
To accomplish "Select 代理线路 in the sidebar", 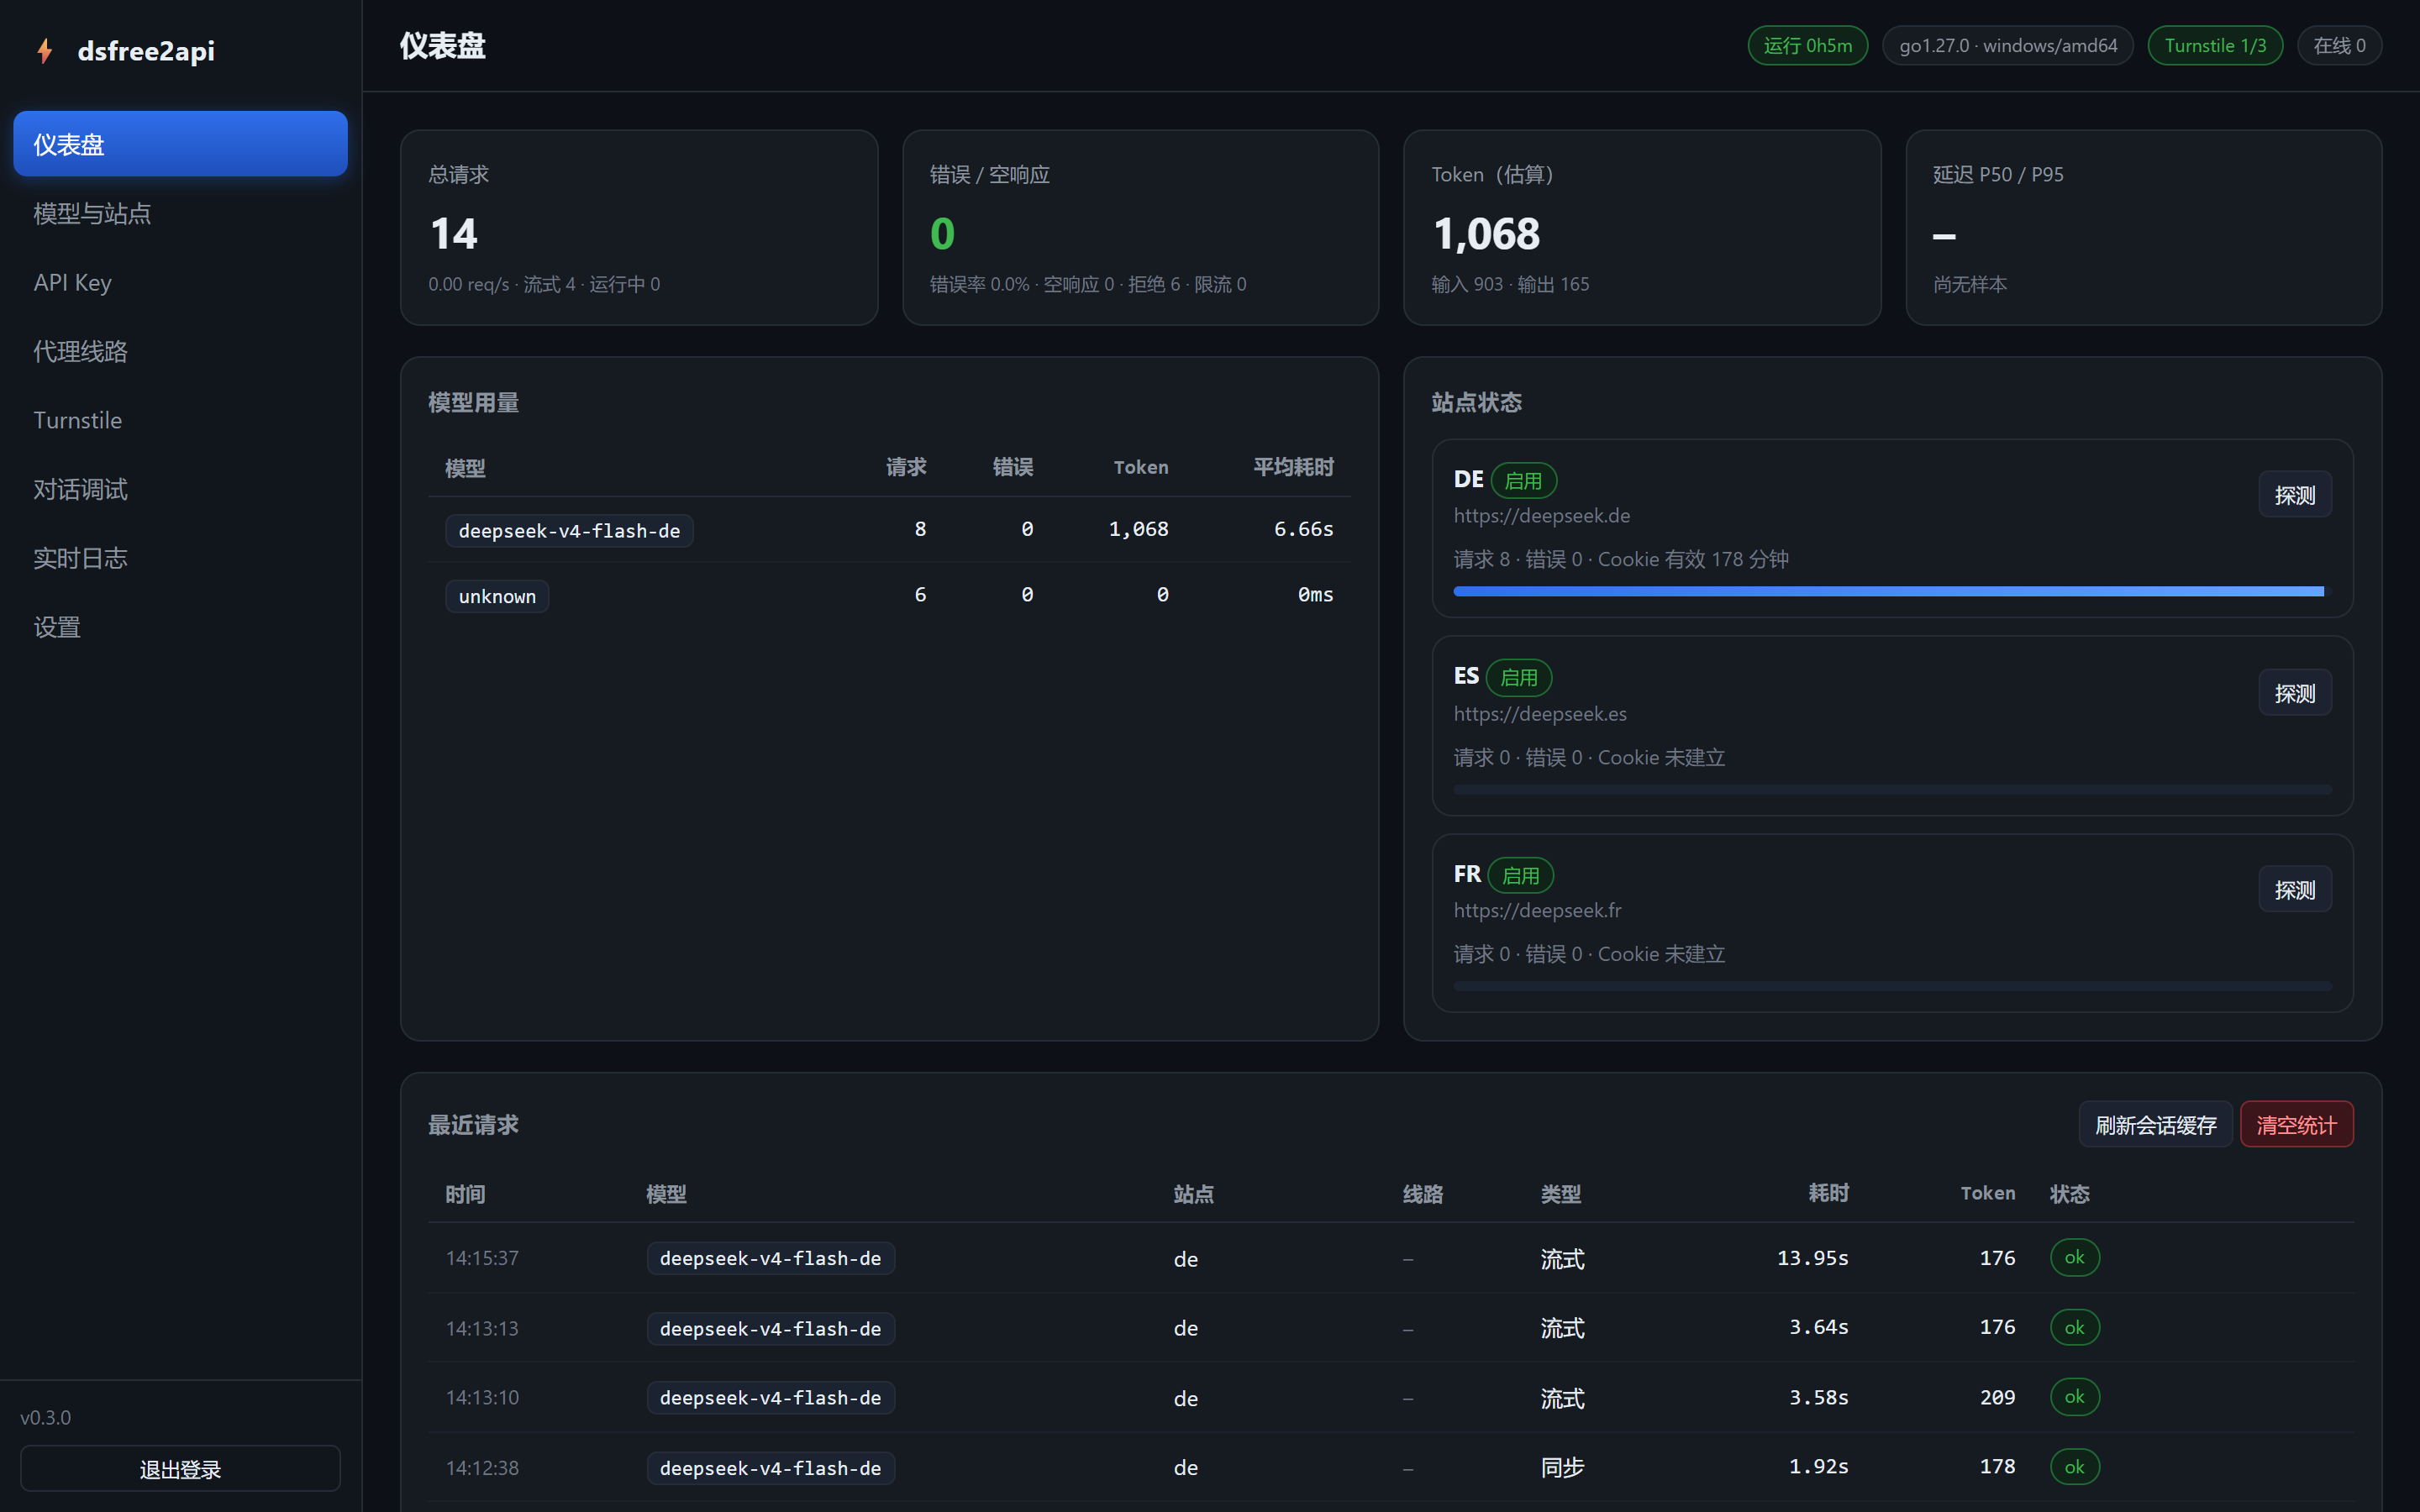I will pyautogui.click(x=180, y=351).
